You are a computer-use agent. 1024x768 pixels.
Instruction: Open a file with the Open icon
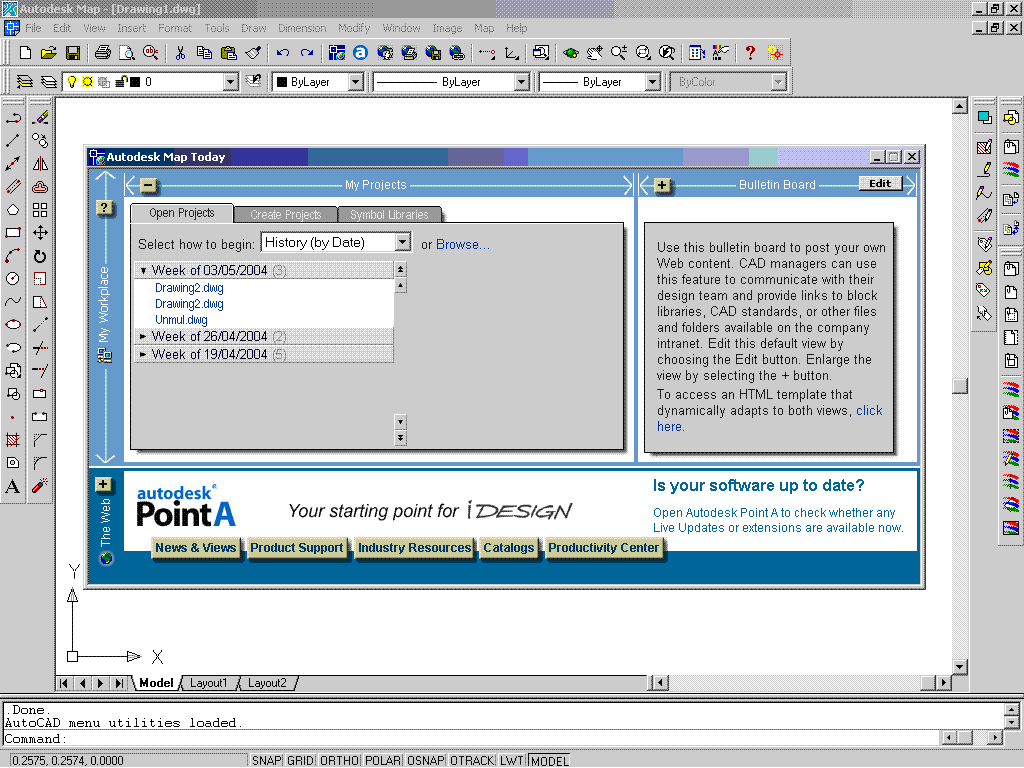48,53
